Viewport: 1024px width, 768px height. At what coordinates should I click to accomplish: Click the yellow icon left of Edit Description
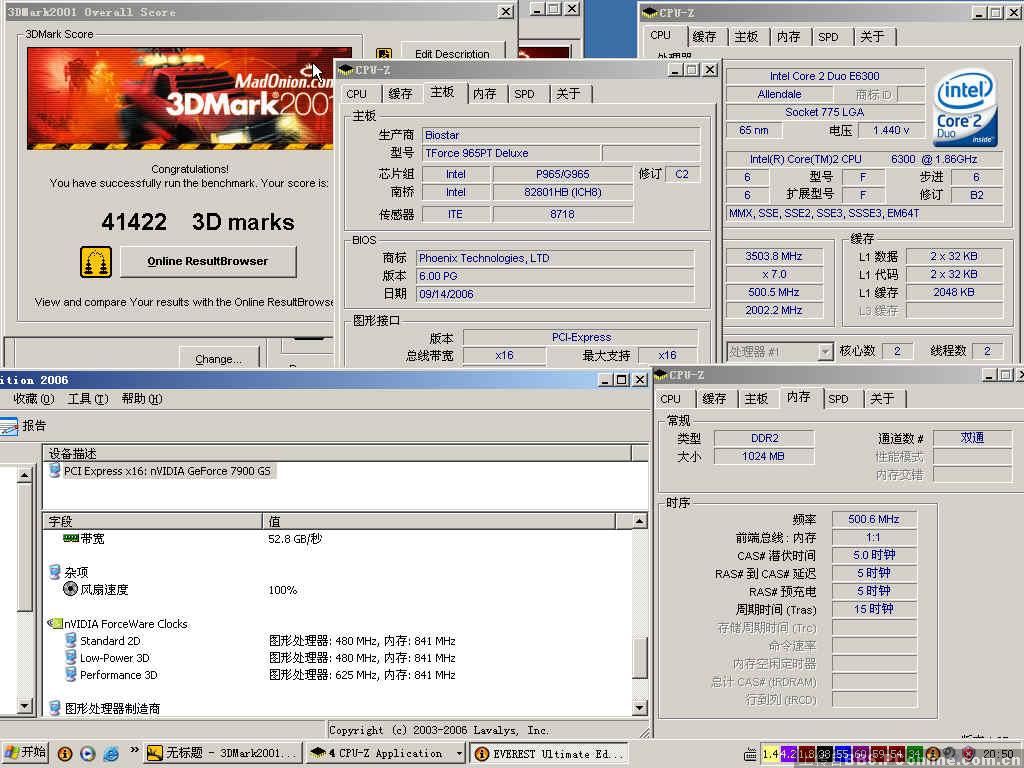(384, 54)
